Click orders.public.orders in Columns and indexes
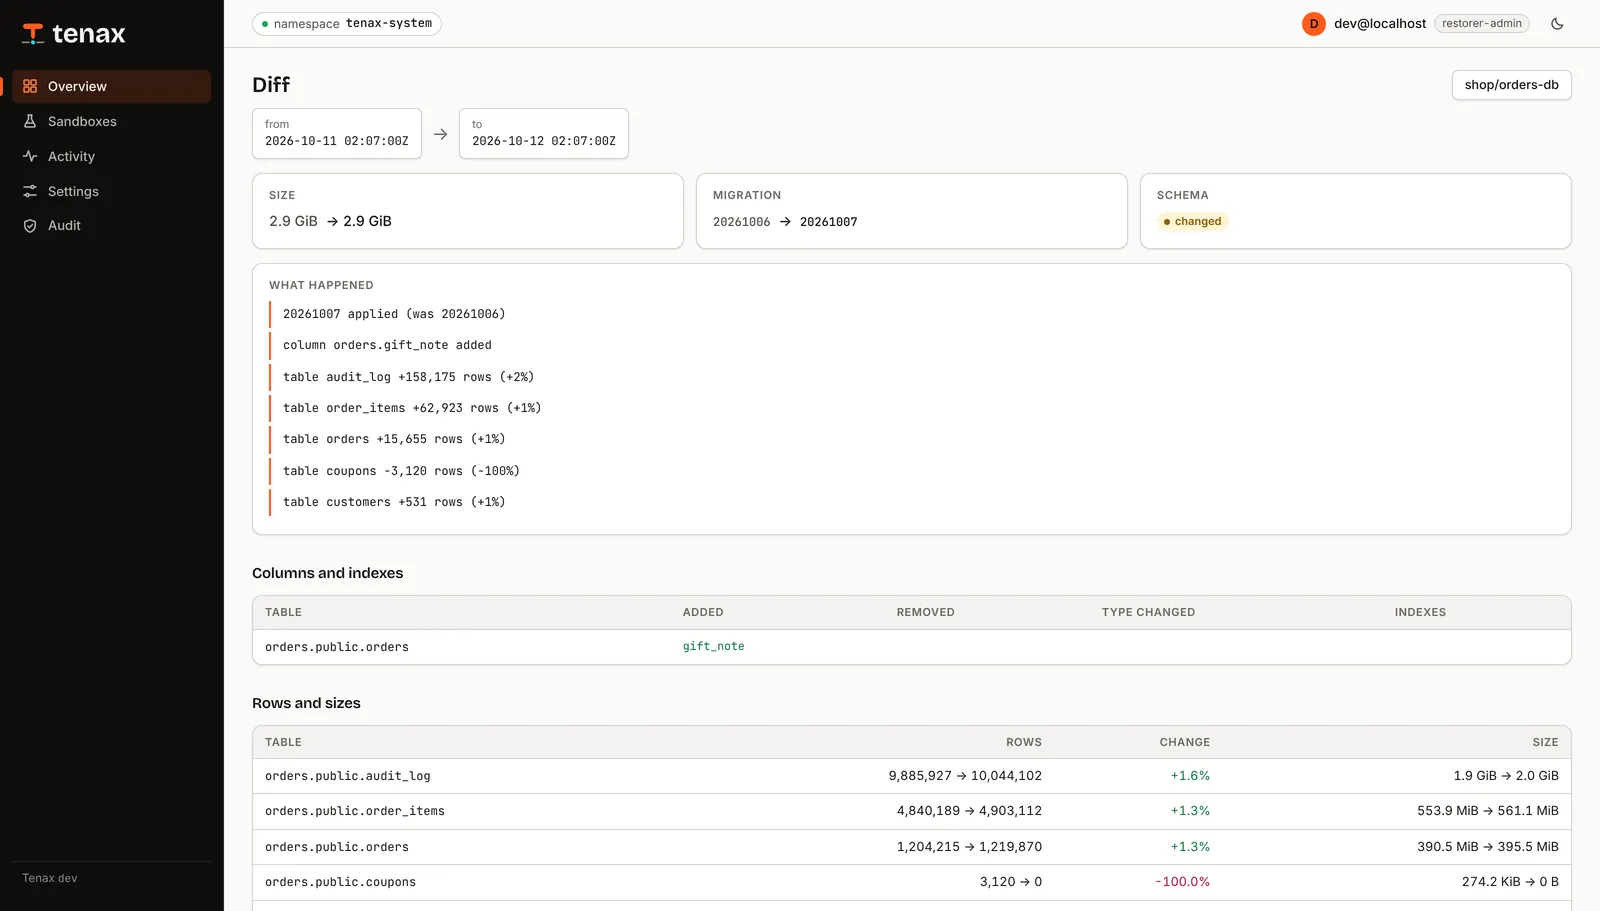1600x911 pixels. pos(337,647)
